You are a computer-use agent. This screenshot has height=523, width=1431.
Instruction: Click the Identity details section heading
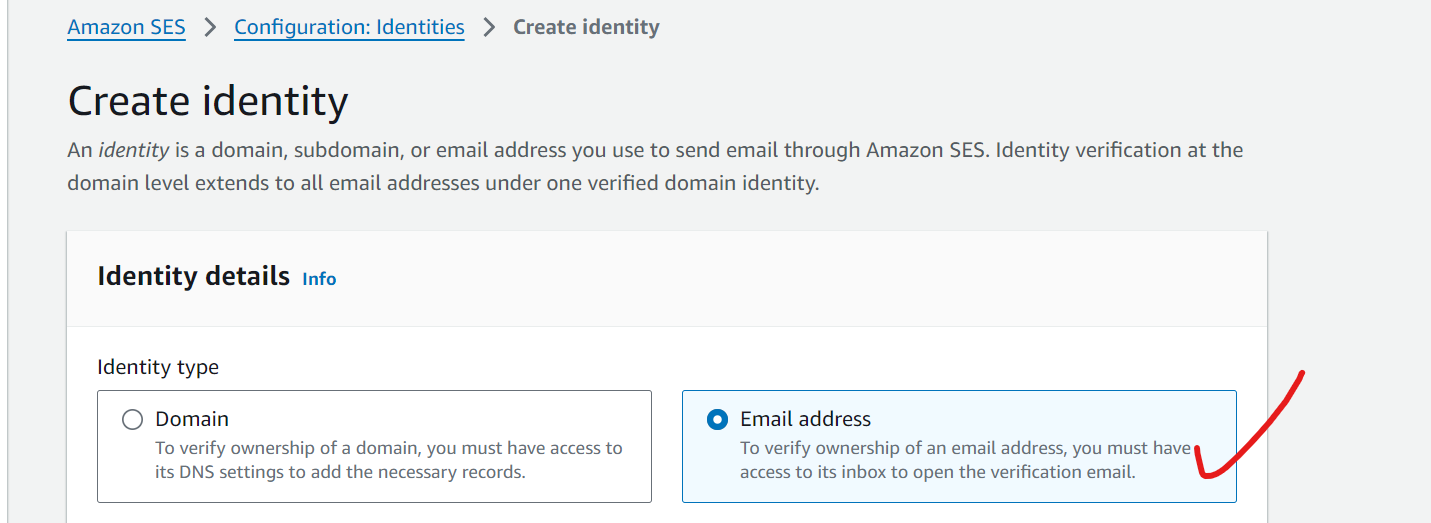coord(193,276)
